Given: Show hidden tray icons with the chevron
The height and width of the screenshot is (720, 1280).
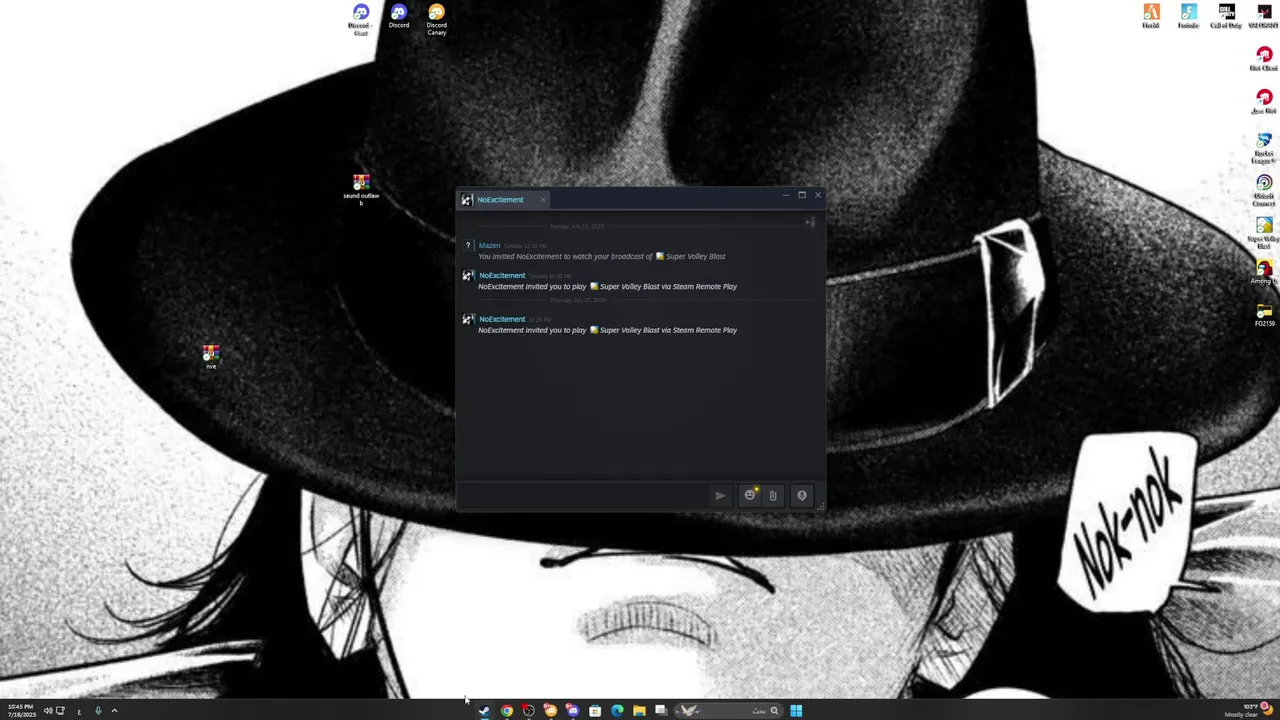Looking at the screenshot, I should pos(114,711).
